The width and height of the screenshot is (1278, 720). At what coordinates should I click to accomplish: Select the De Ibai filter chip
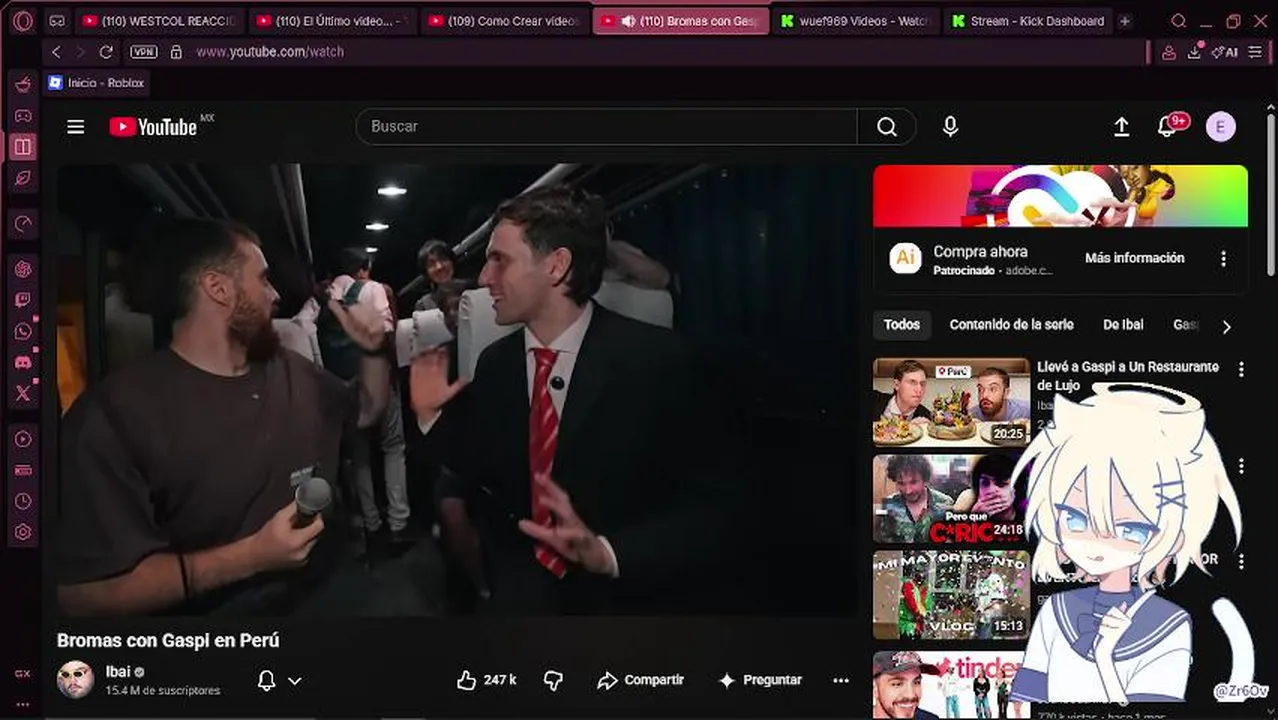point(1123,325)
